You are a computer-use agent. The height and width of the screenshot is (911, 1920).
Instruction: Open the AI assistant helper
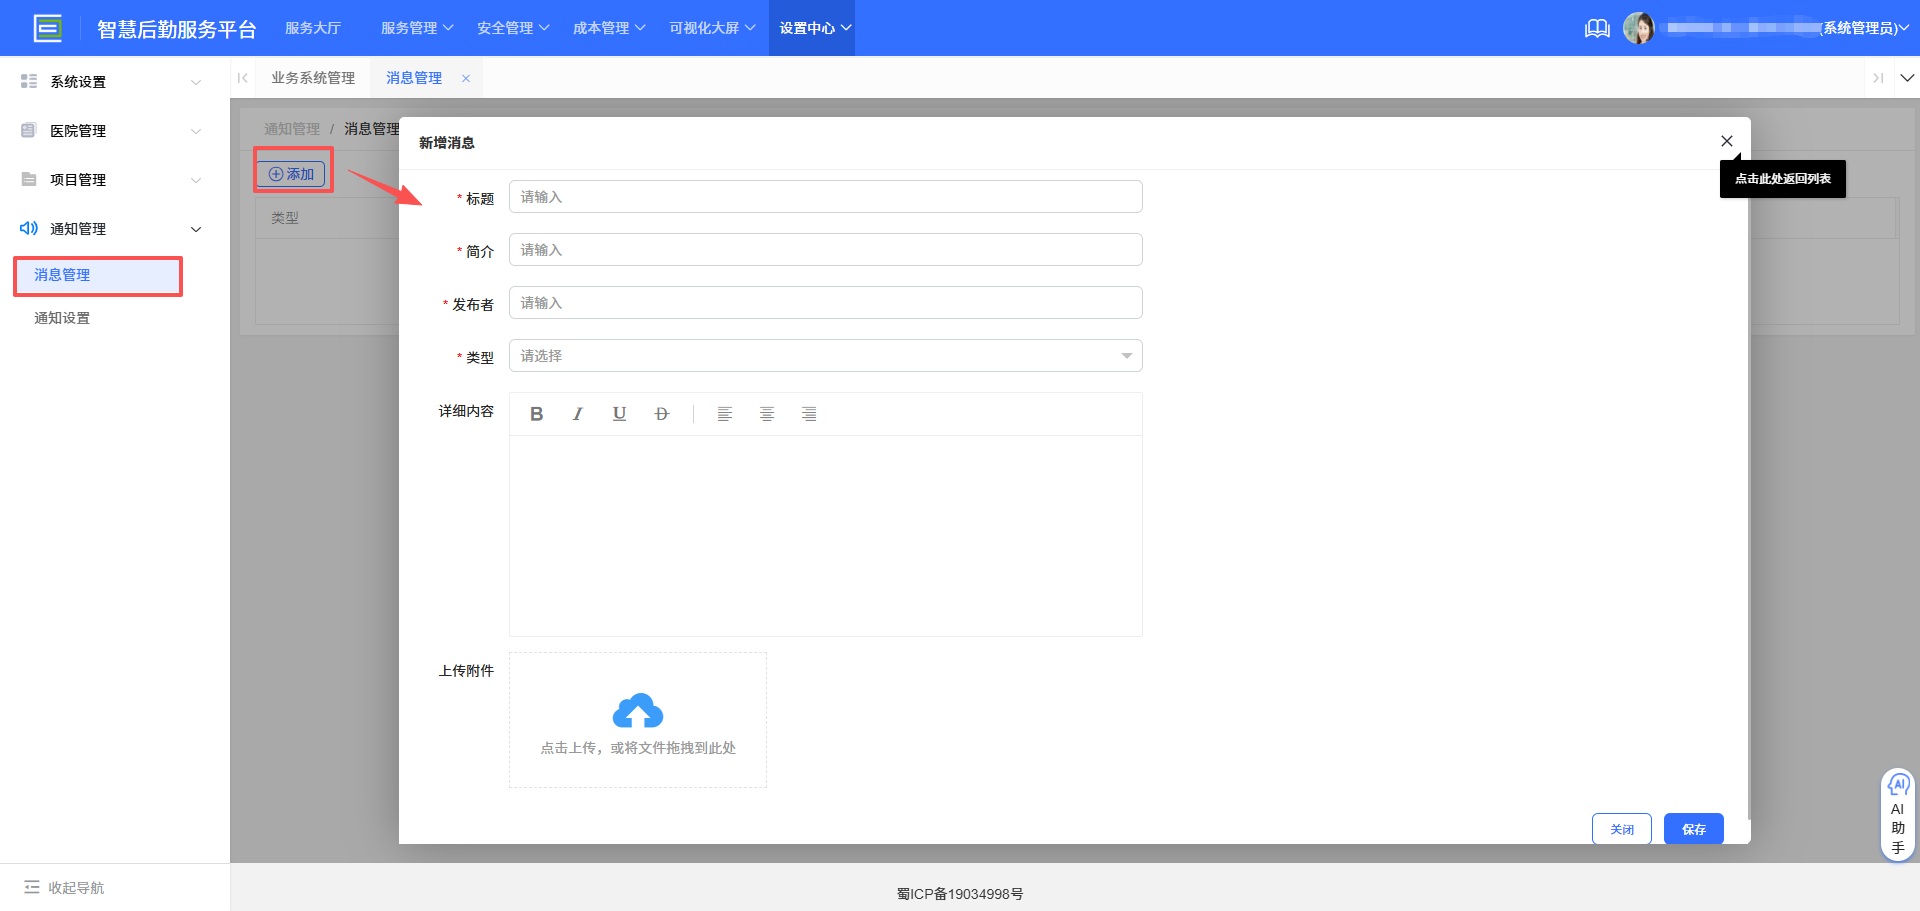coord(1897,812)
